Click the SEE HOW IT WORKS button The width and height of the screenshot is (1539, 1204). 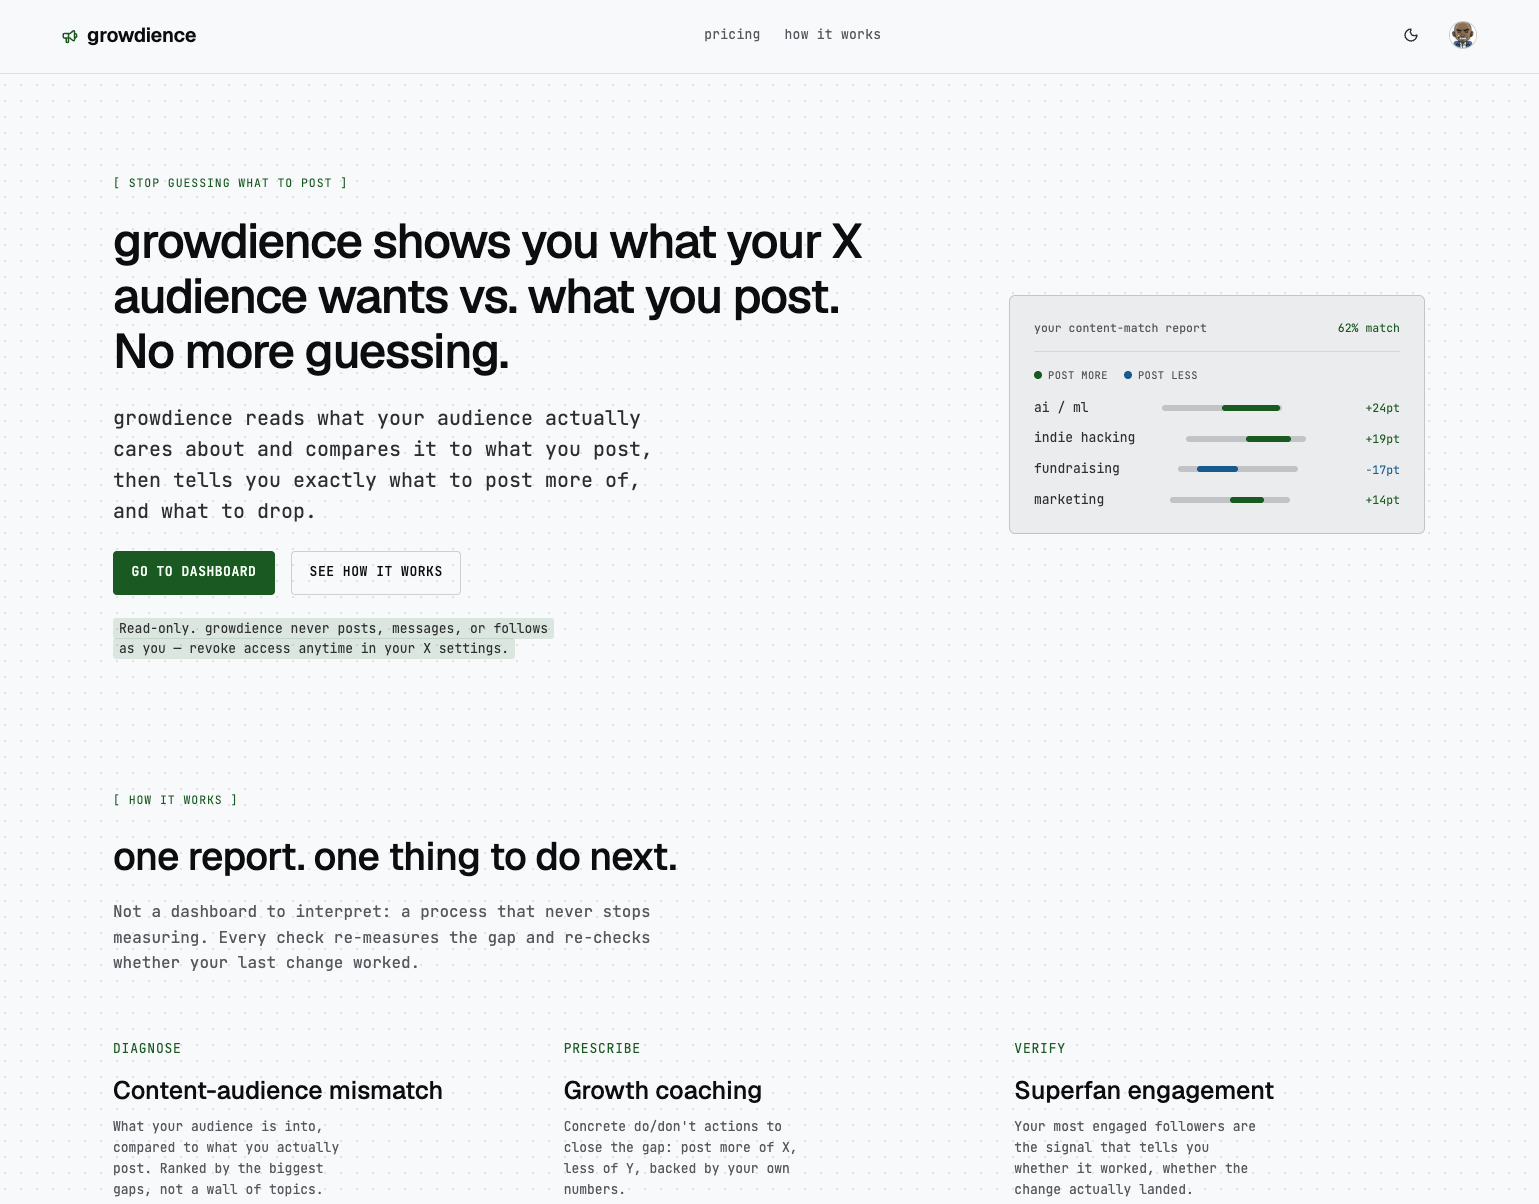[376, 572]
